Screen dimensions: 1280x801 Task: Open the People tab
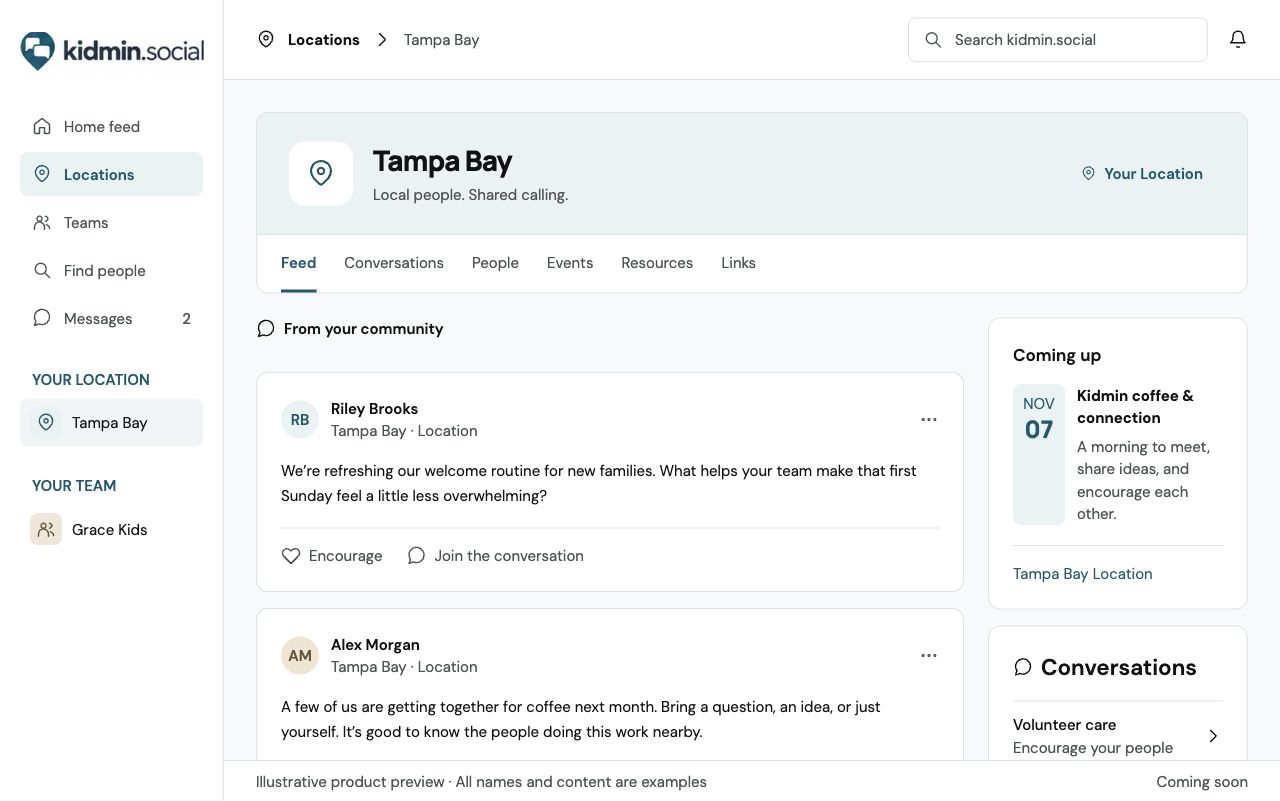click(x=495, y=263)
